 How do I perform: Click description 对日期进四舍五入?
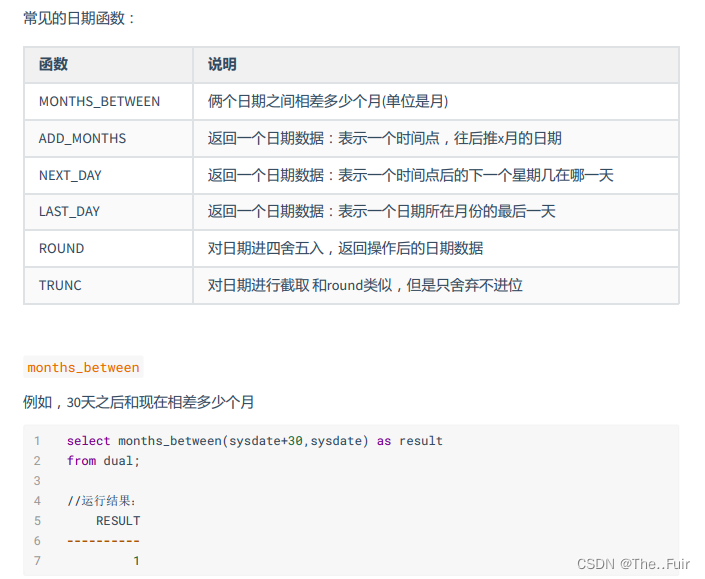pyautogui.click(x=345, y=249)
